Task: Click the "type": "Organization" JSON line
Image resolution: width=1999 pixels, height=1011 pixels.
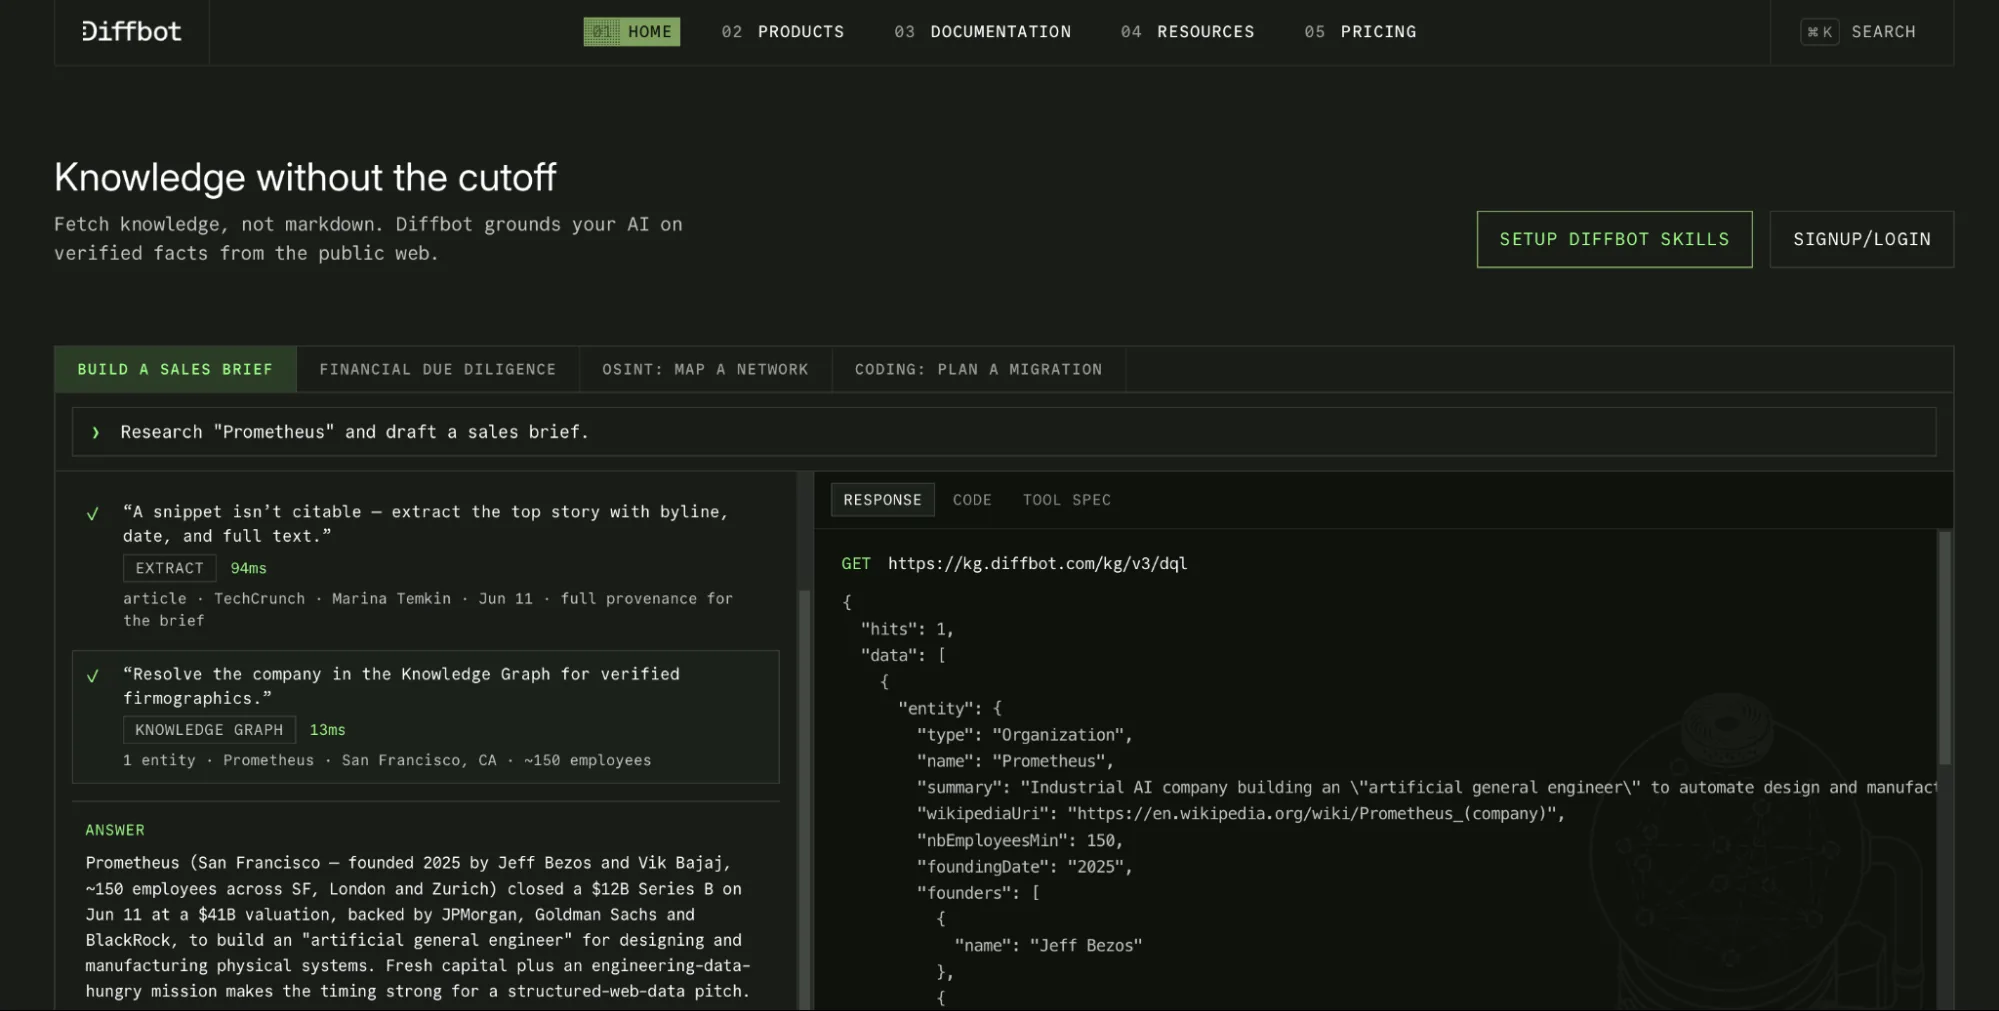Action: 1025,735
